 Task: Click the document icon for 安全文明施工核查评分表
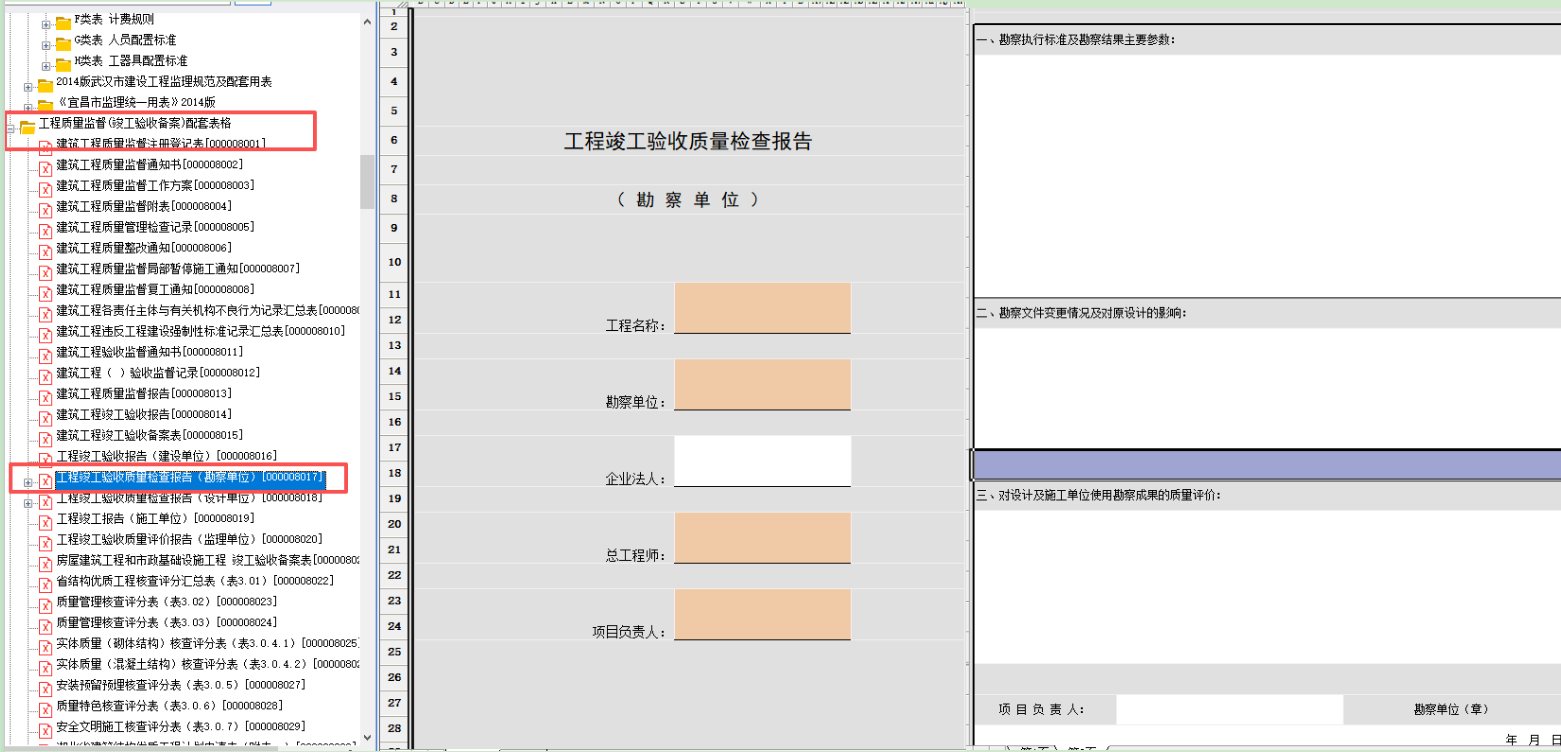(44, 727)
